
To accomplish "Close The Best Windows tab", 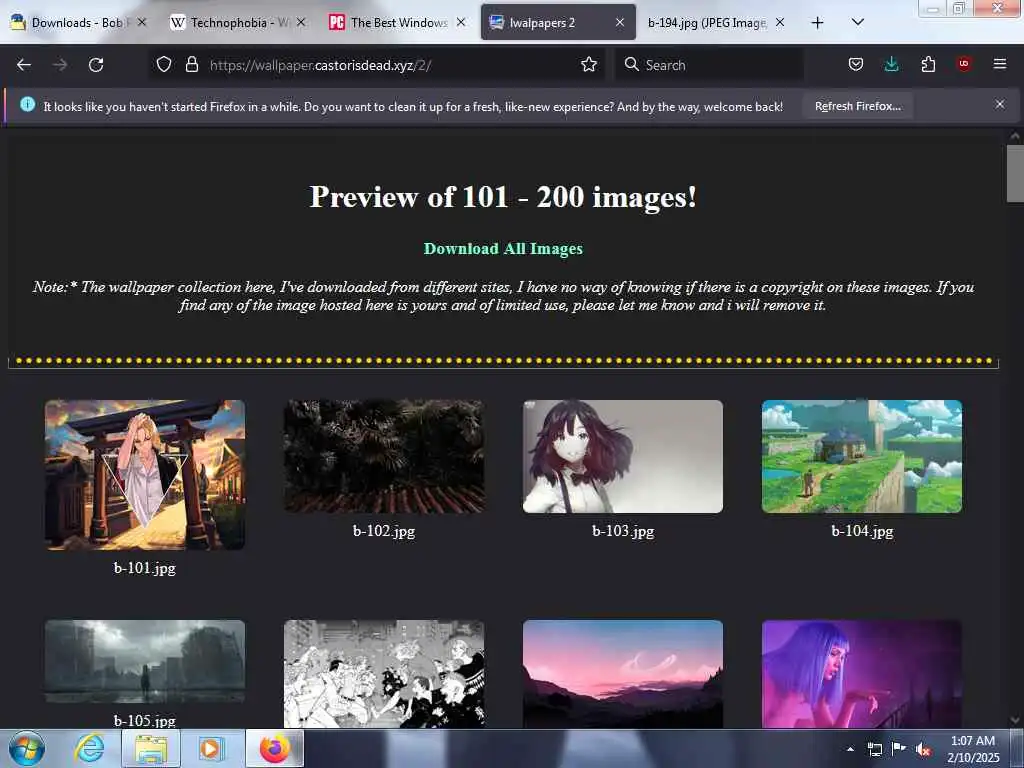I will (x=461, y=22).
